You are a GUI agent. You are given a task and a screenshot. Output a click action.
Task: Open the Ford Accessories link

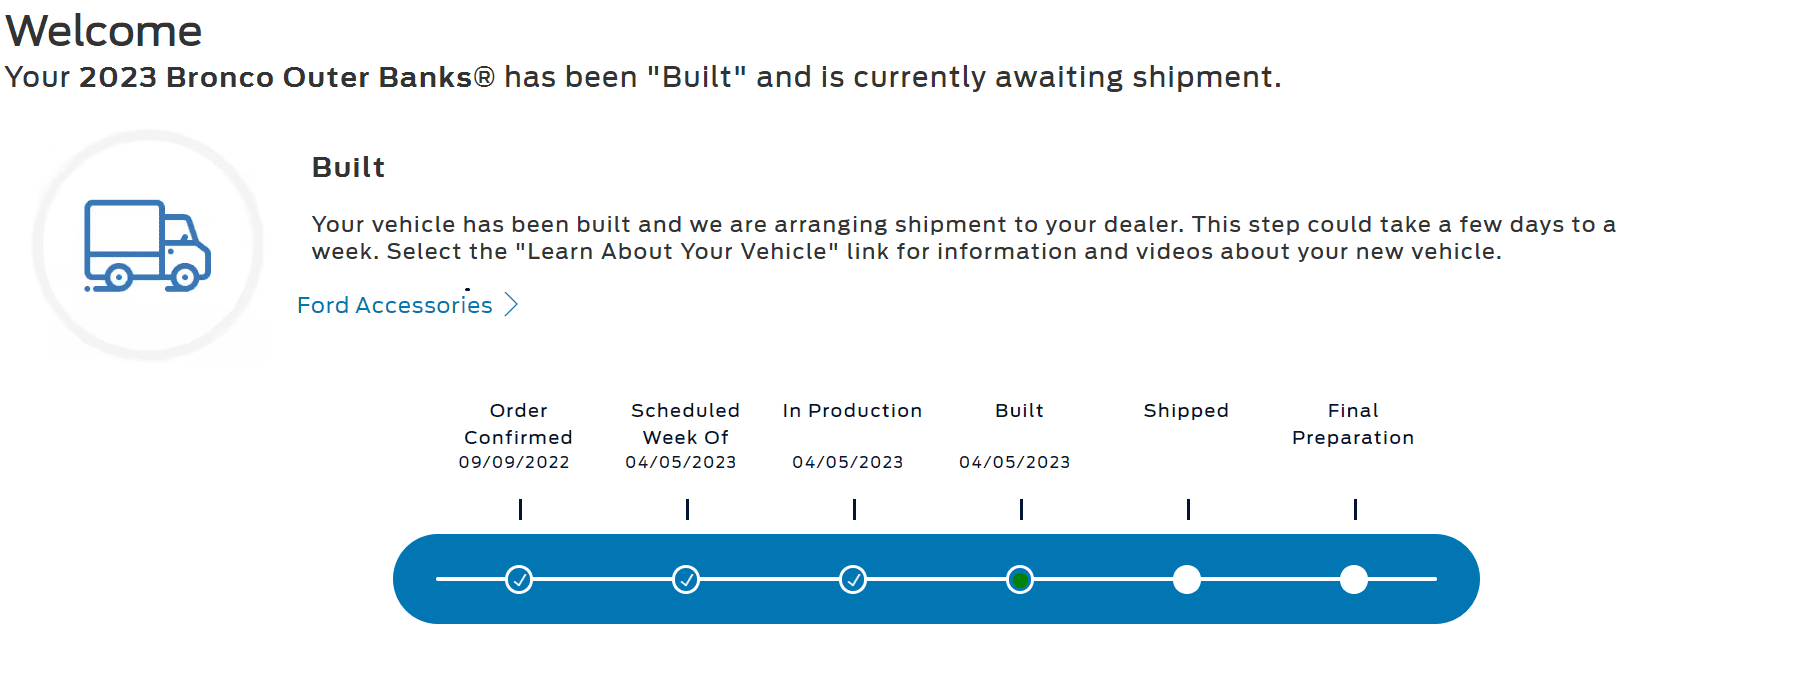pos(395,305)
